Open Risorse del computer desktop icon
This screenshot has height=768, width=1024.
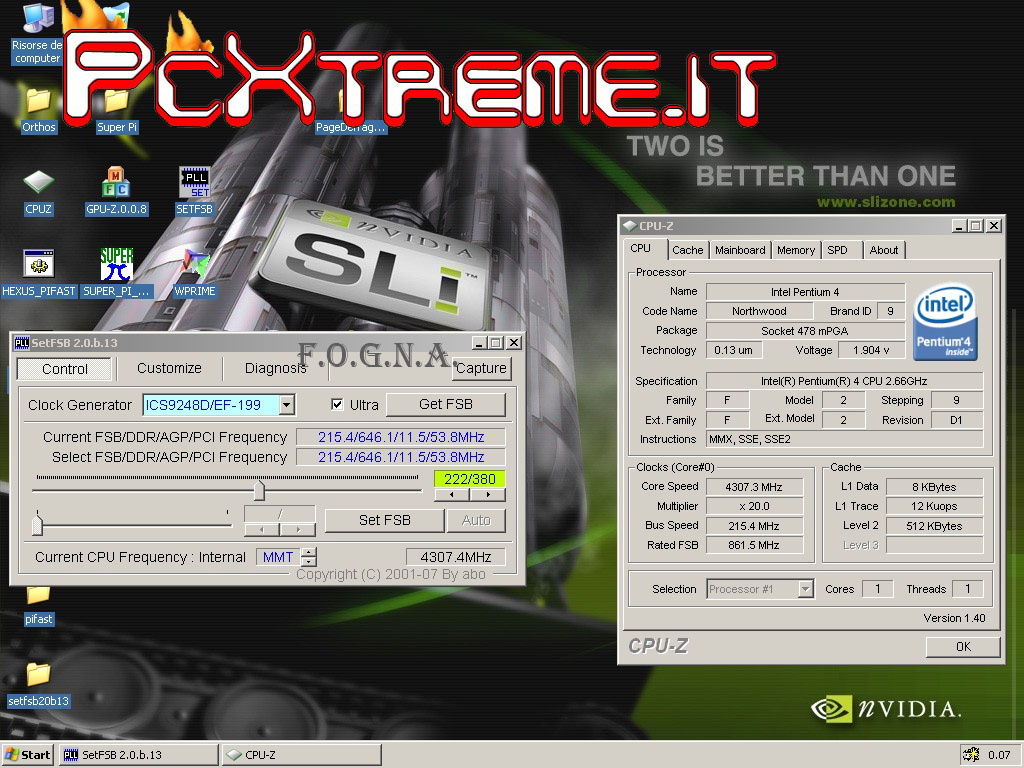tap(37, 33)
